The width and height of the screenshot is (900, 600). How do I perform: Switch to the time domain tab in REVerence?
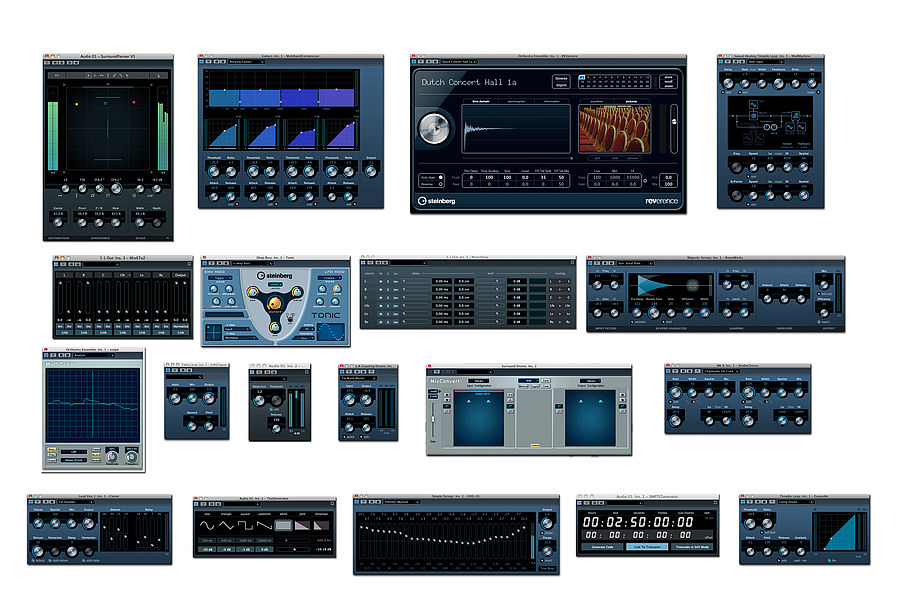coord(480,102)
